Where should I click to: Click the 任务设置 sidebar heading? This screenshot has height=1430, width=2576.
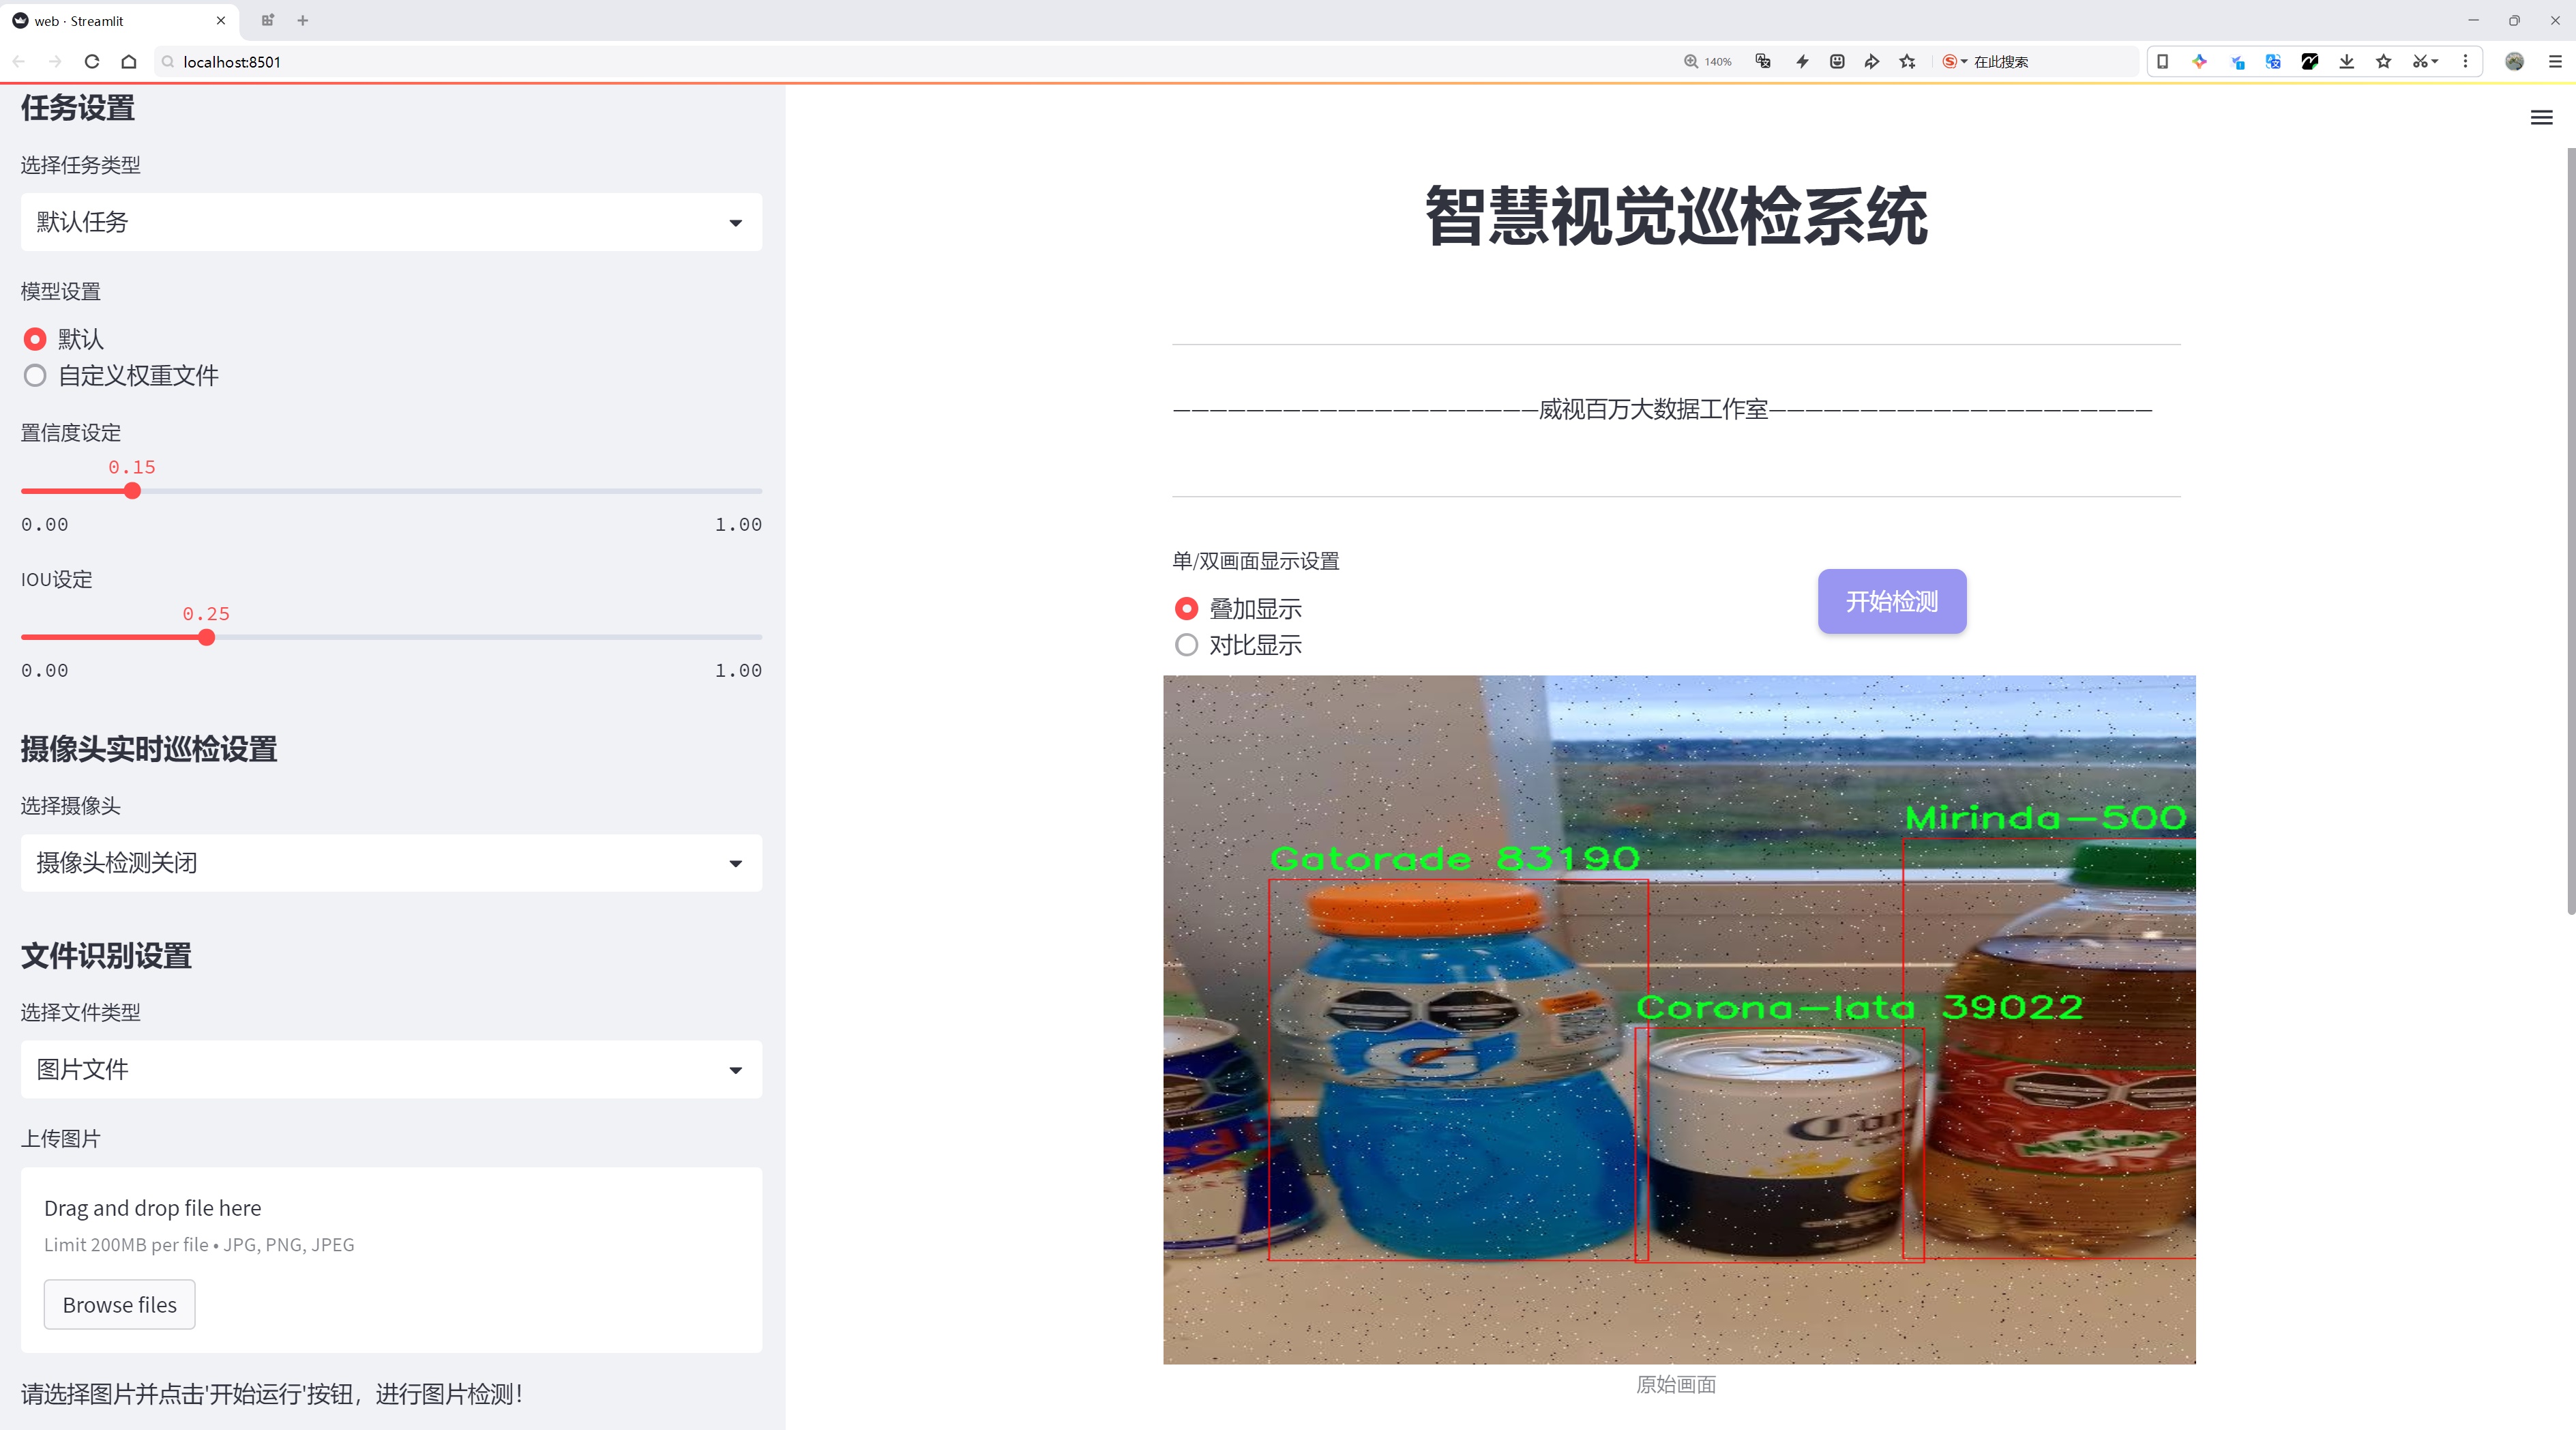(x=78, y=107)
